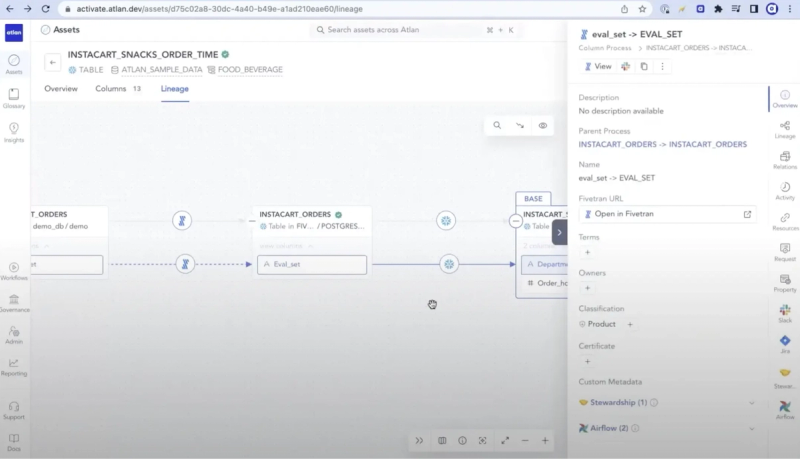
Task: Open Slack tab in right rail
Action: coord(785,313)
